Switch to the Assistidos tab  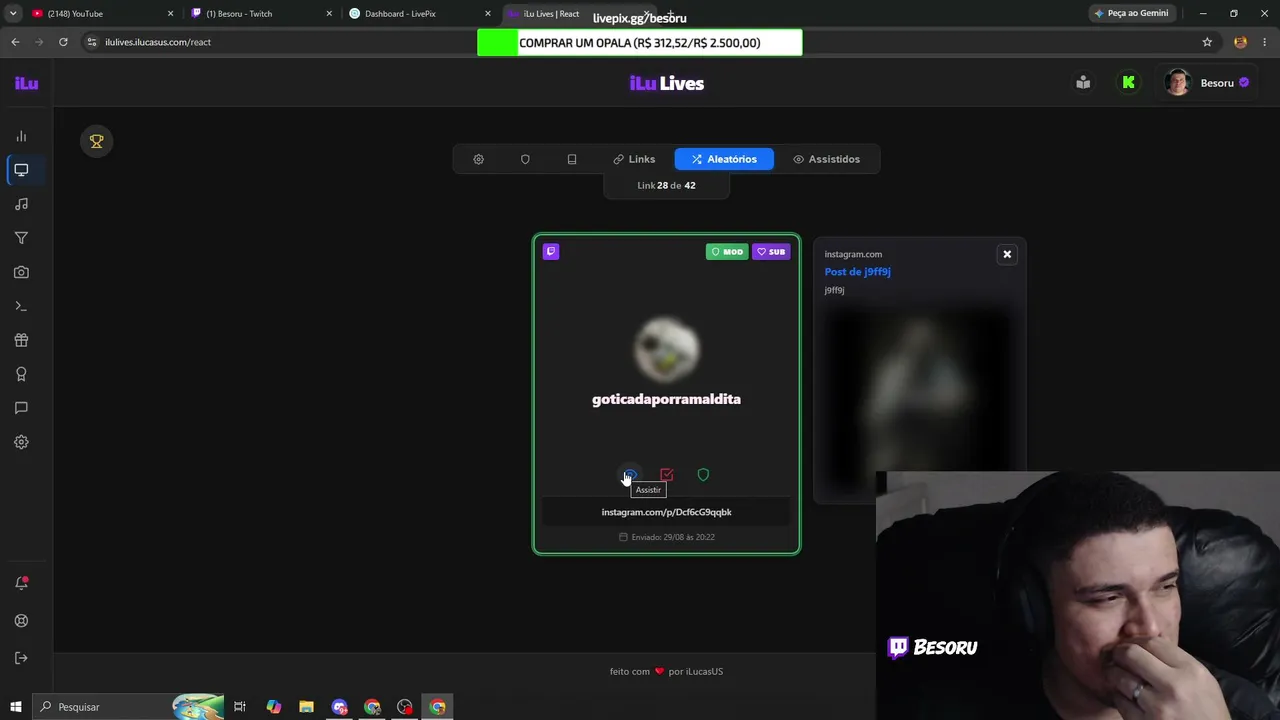pos(826,159)
